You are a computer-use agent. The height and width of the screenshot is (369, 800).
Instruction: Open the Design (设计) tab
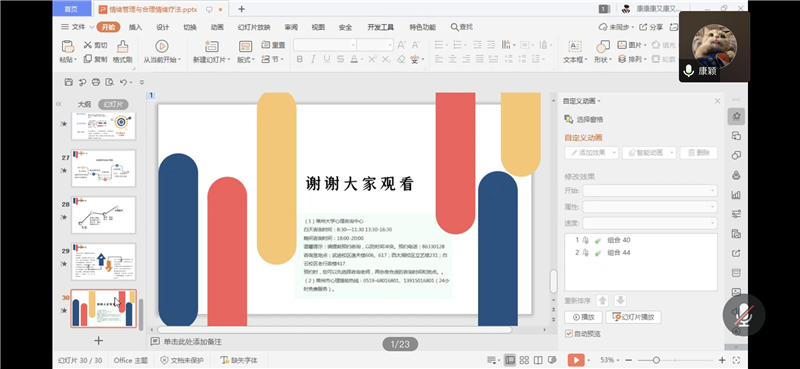click(x=162, y=27)
